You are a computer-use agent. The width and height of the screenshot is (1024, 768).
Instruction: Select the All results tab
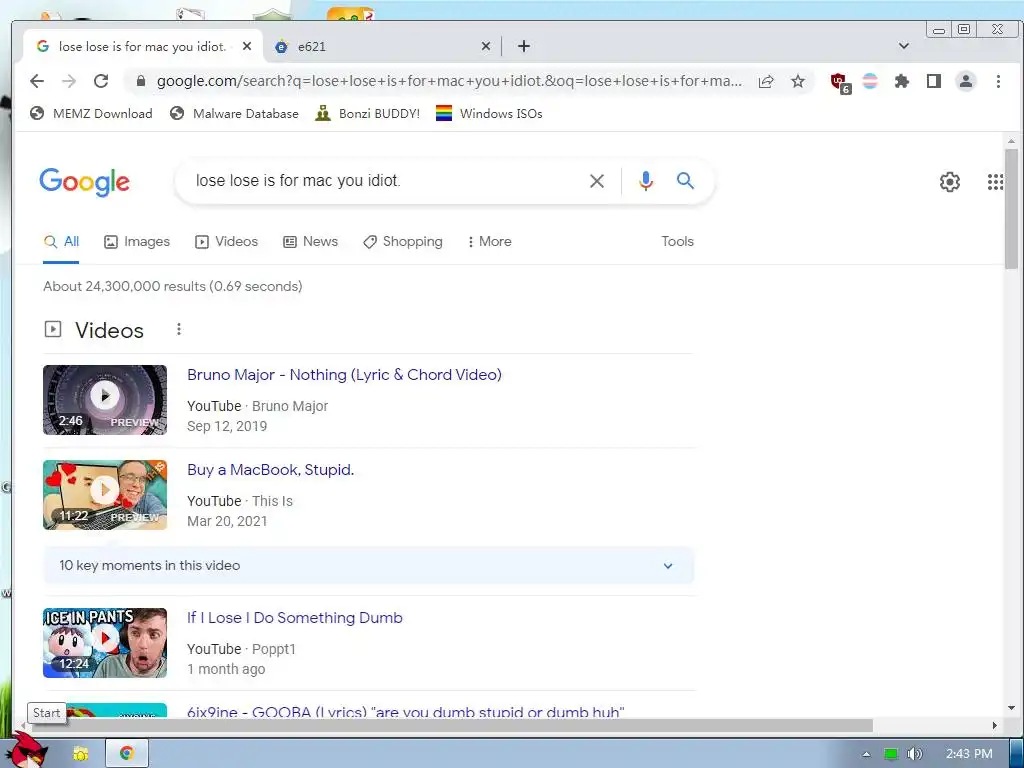click(x=61, y=242)
